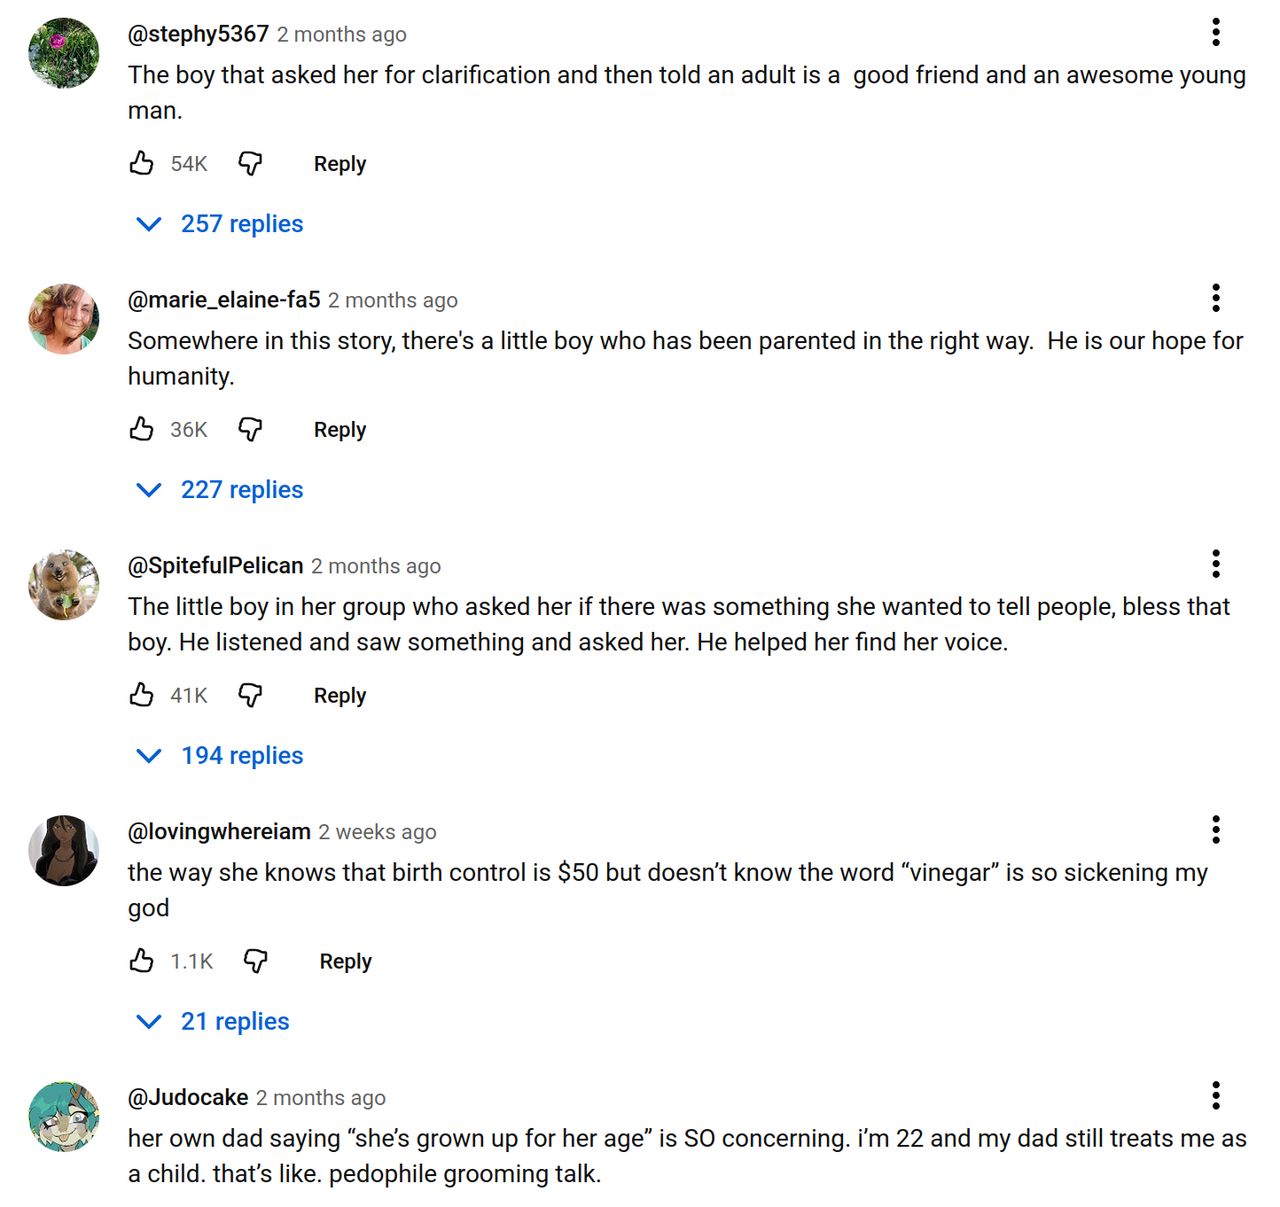Viewport: 1280px width, 1207px height.
Task: Open the @Judocake username link
Action: 188,1098
